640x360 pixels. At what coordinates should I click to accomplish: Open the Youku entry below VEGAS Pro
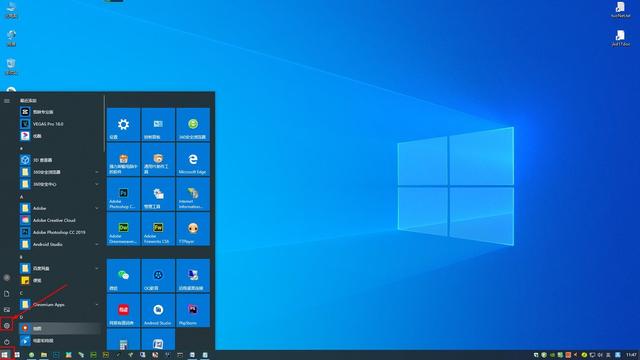(x=60, y=136)
